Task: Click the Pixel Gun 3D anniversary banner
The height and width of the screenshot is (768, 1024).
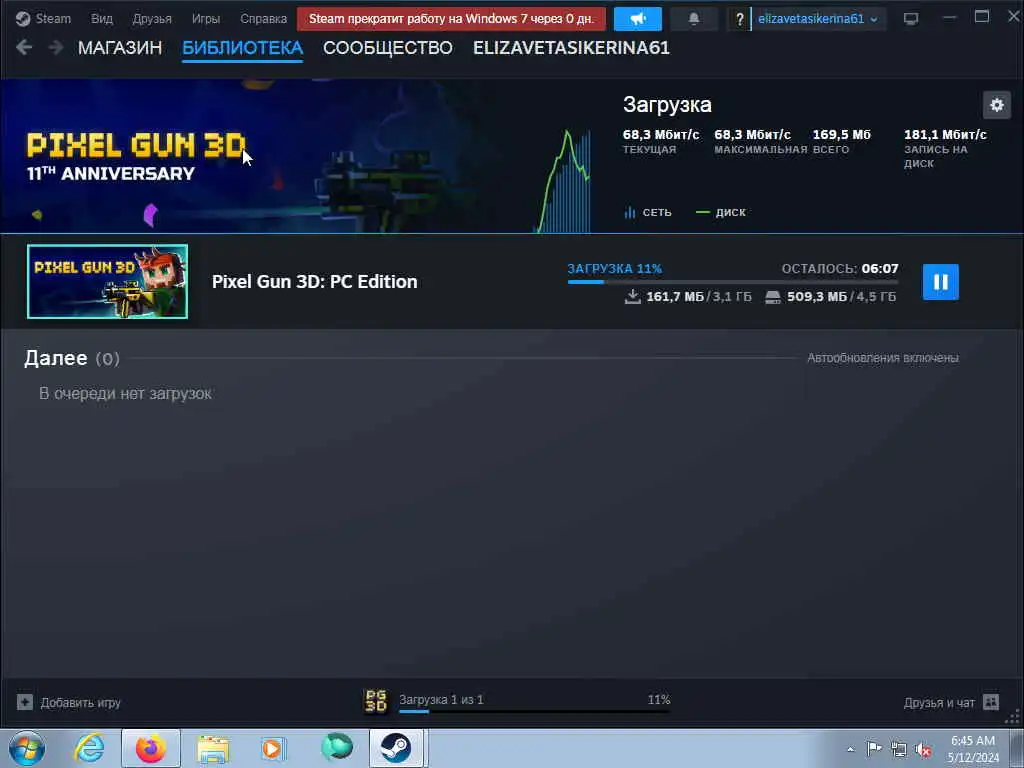Action: [x=268, y=155]
